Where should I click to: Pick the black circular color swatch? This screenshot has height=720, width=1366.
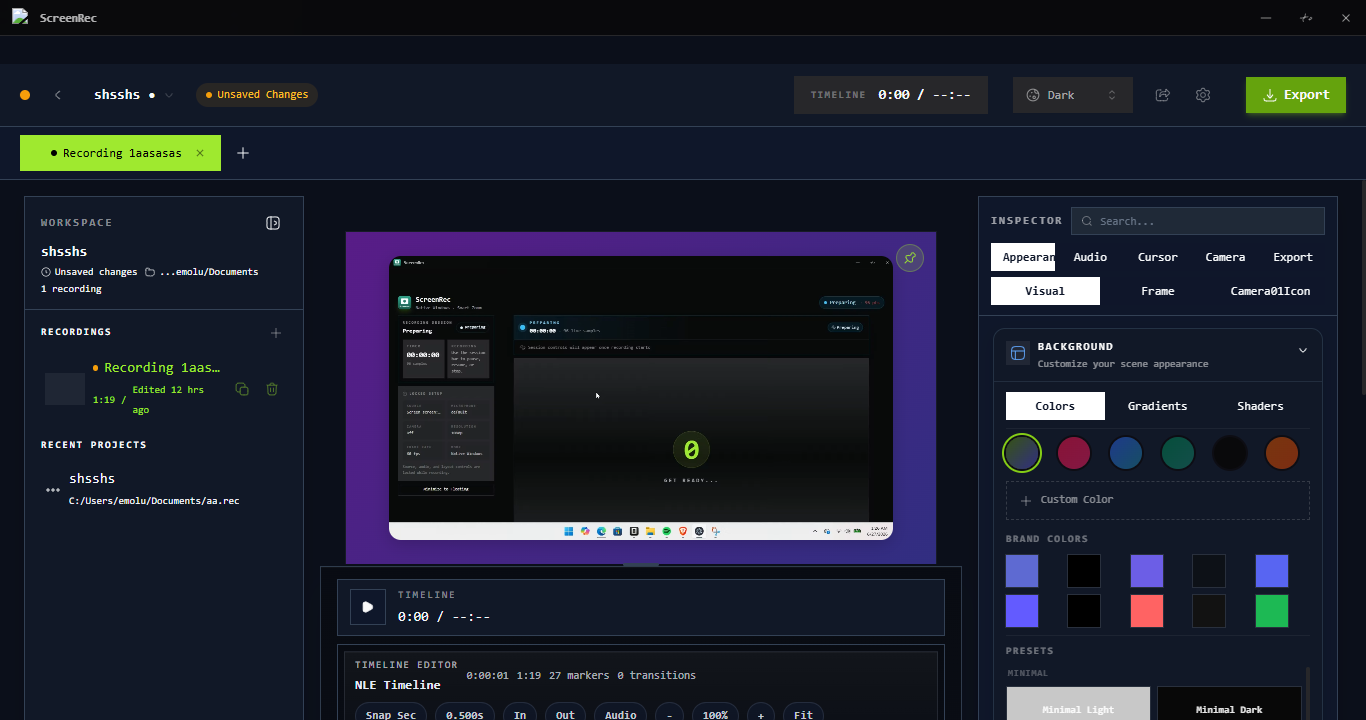point(1229,453)
